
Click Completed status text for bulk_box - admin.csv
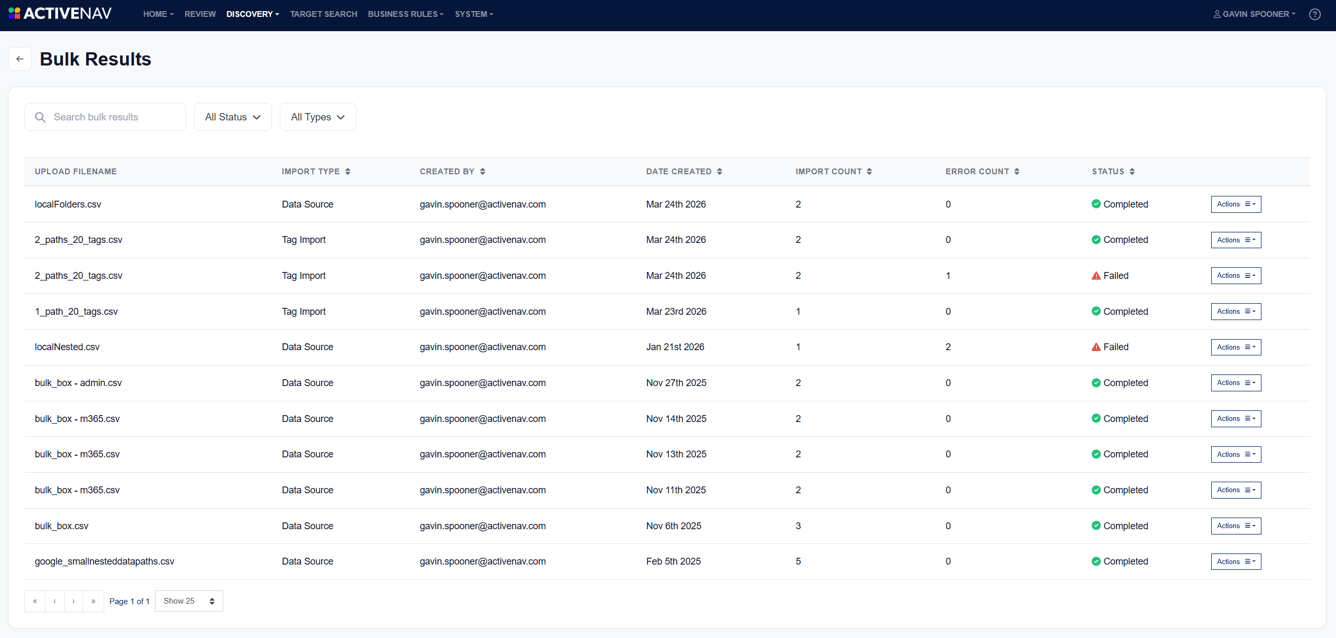coord(1126,383)
